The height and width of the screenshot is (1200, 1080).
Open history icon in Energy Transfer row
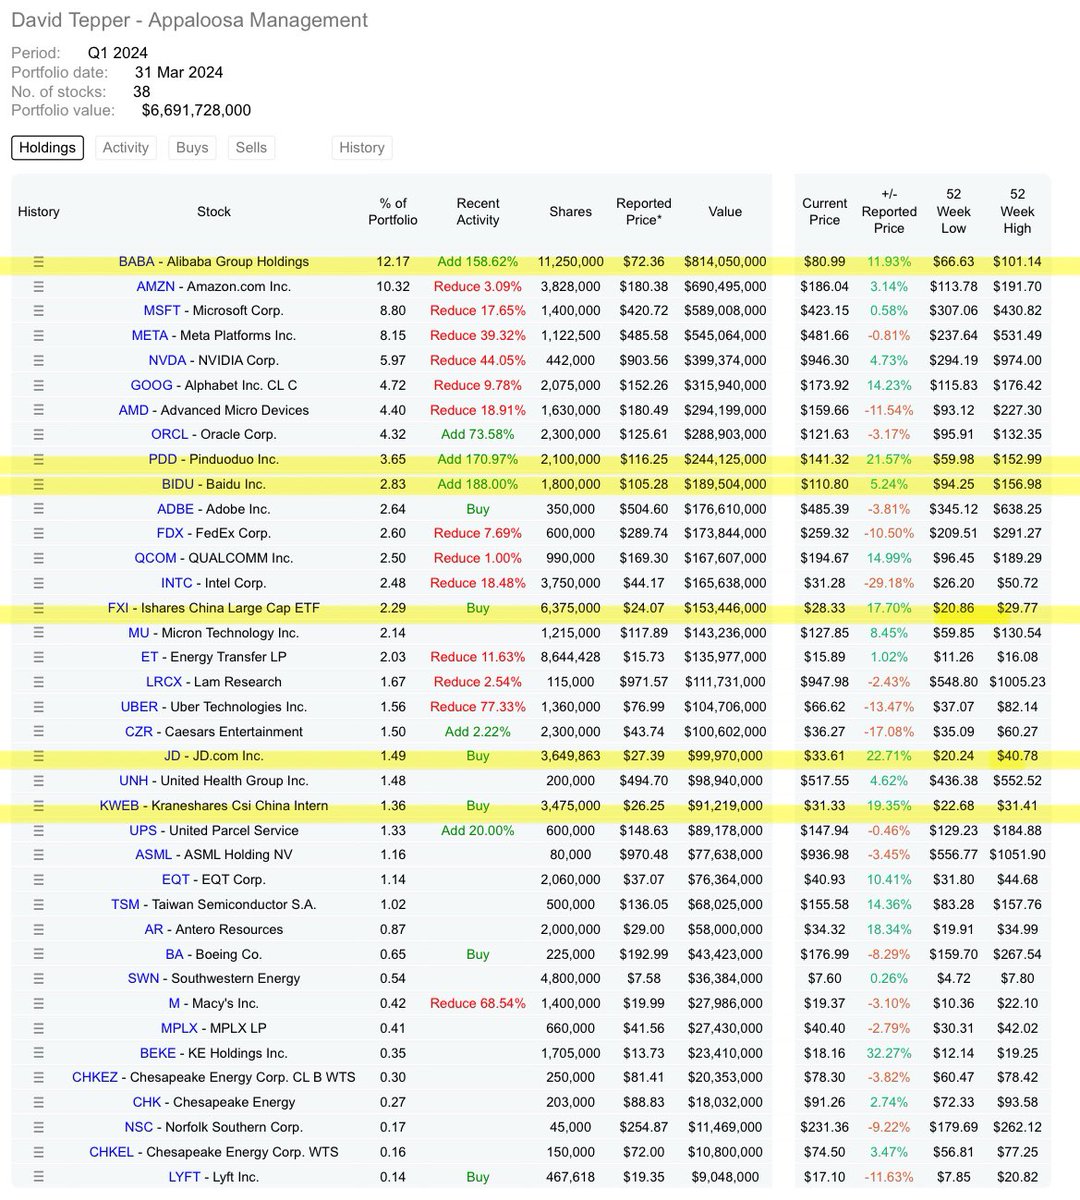tap(39, 657)
